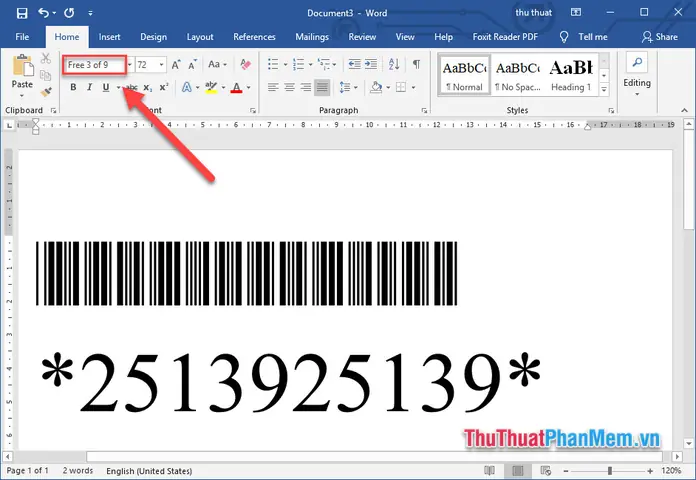Apply the Heading 1 style
The width and height of the screenshot is (696, 480).
[571, 74]
